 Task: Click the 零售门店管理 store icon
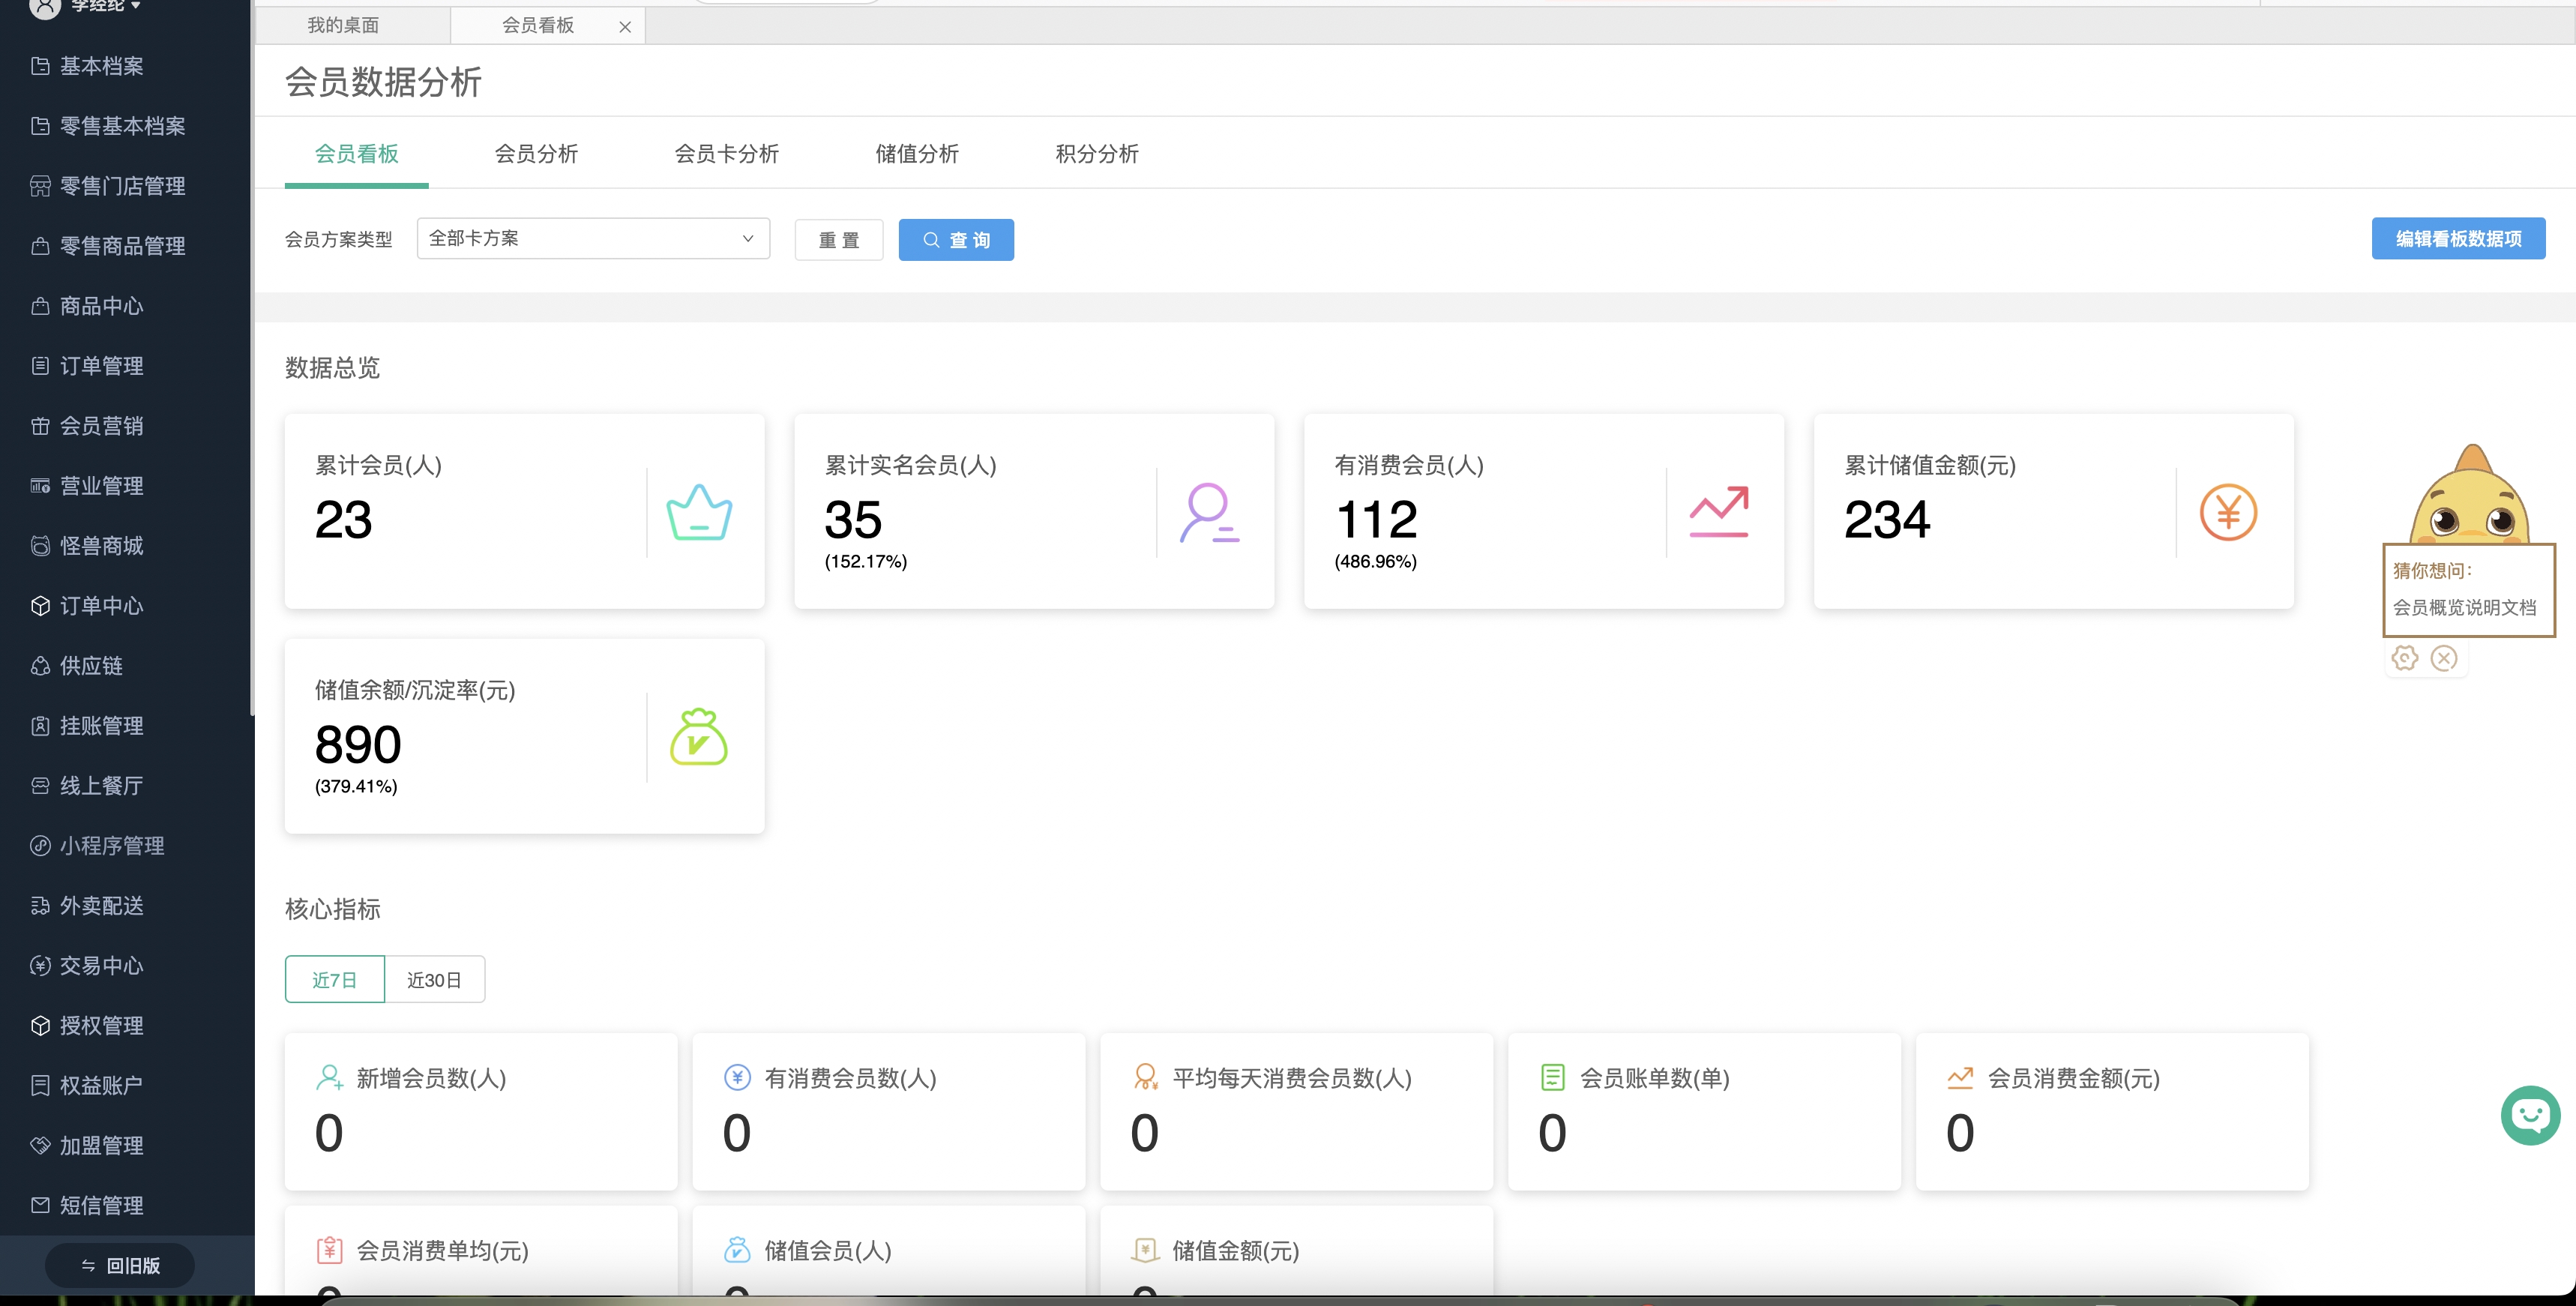[40, 186]
